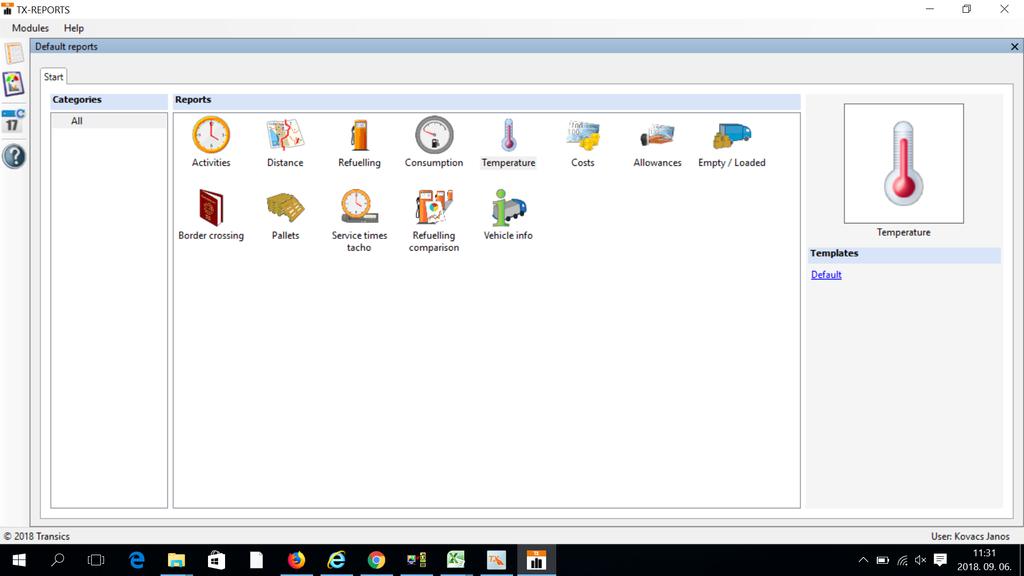This screenshot has height=576, width=1024.
Task: Open File Explorer from the taskbar
Action: [x=176, y=560]
